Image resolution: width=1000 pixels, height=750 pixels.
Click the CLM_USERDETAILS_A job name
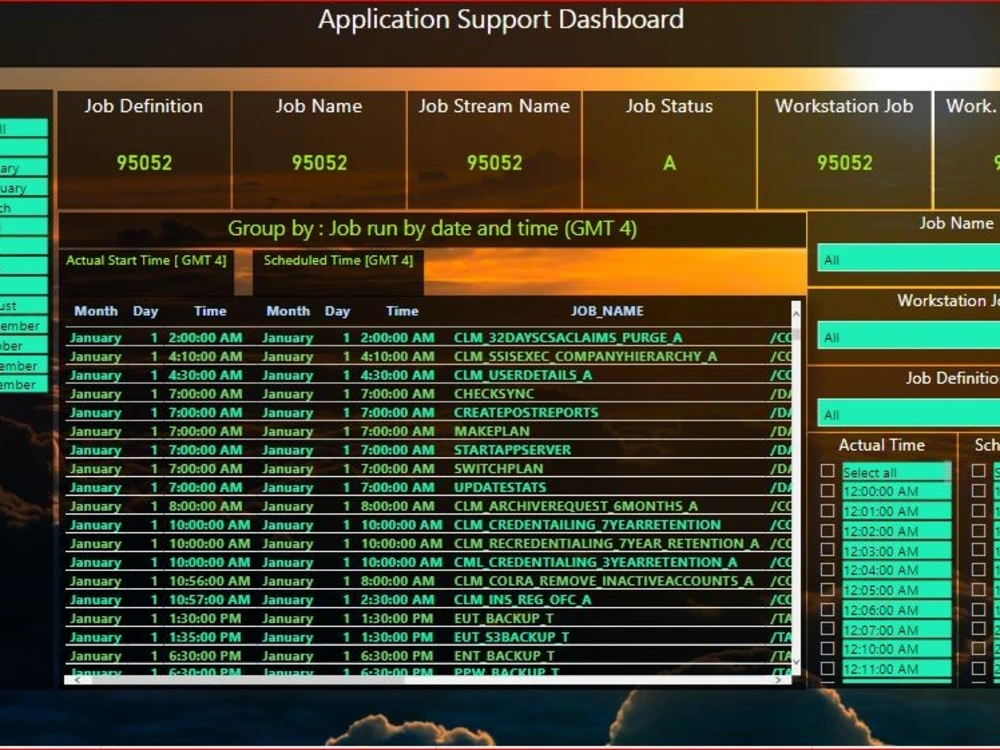pos(523,375)
